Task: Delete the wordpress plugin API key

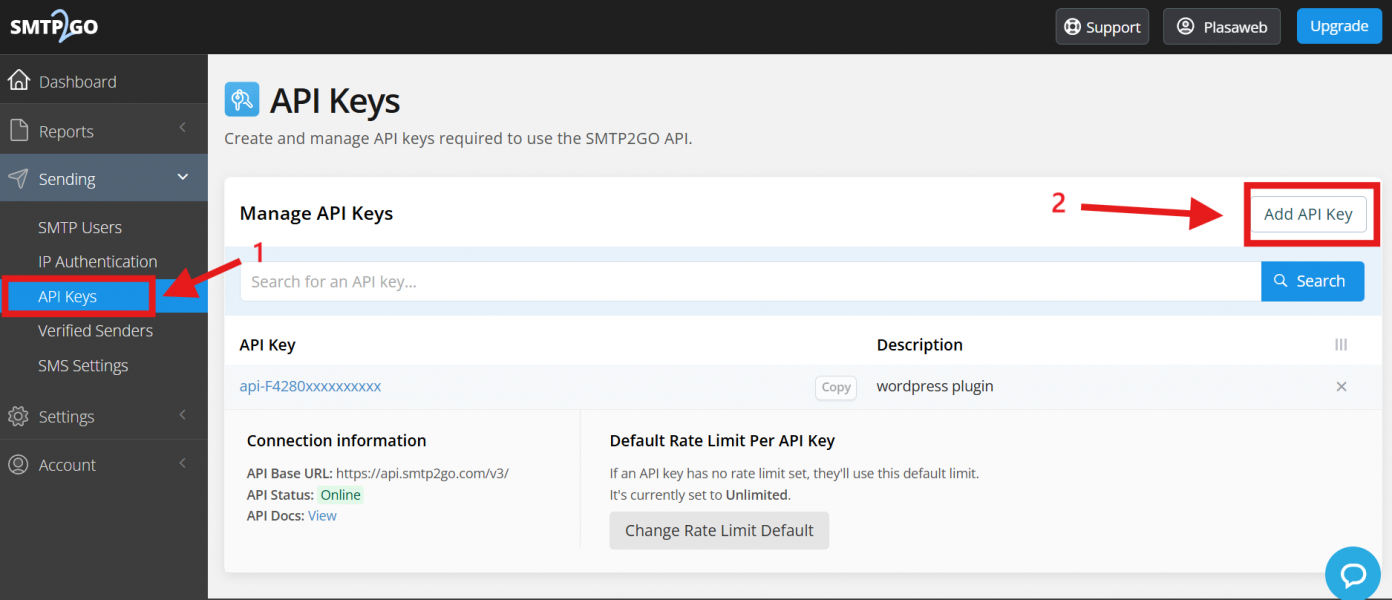Action: [x=1342, y=387]
